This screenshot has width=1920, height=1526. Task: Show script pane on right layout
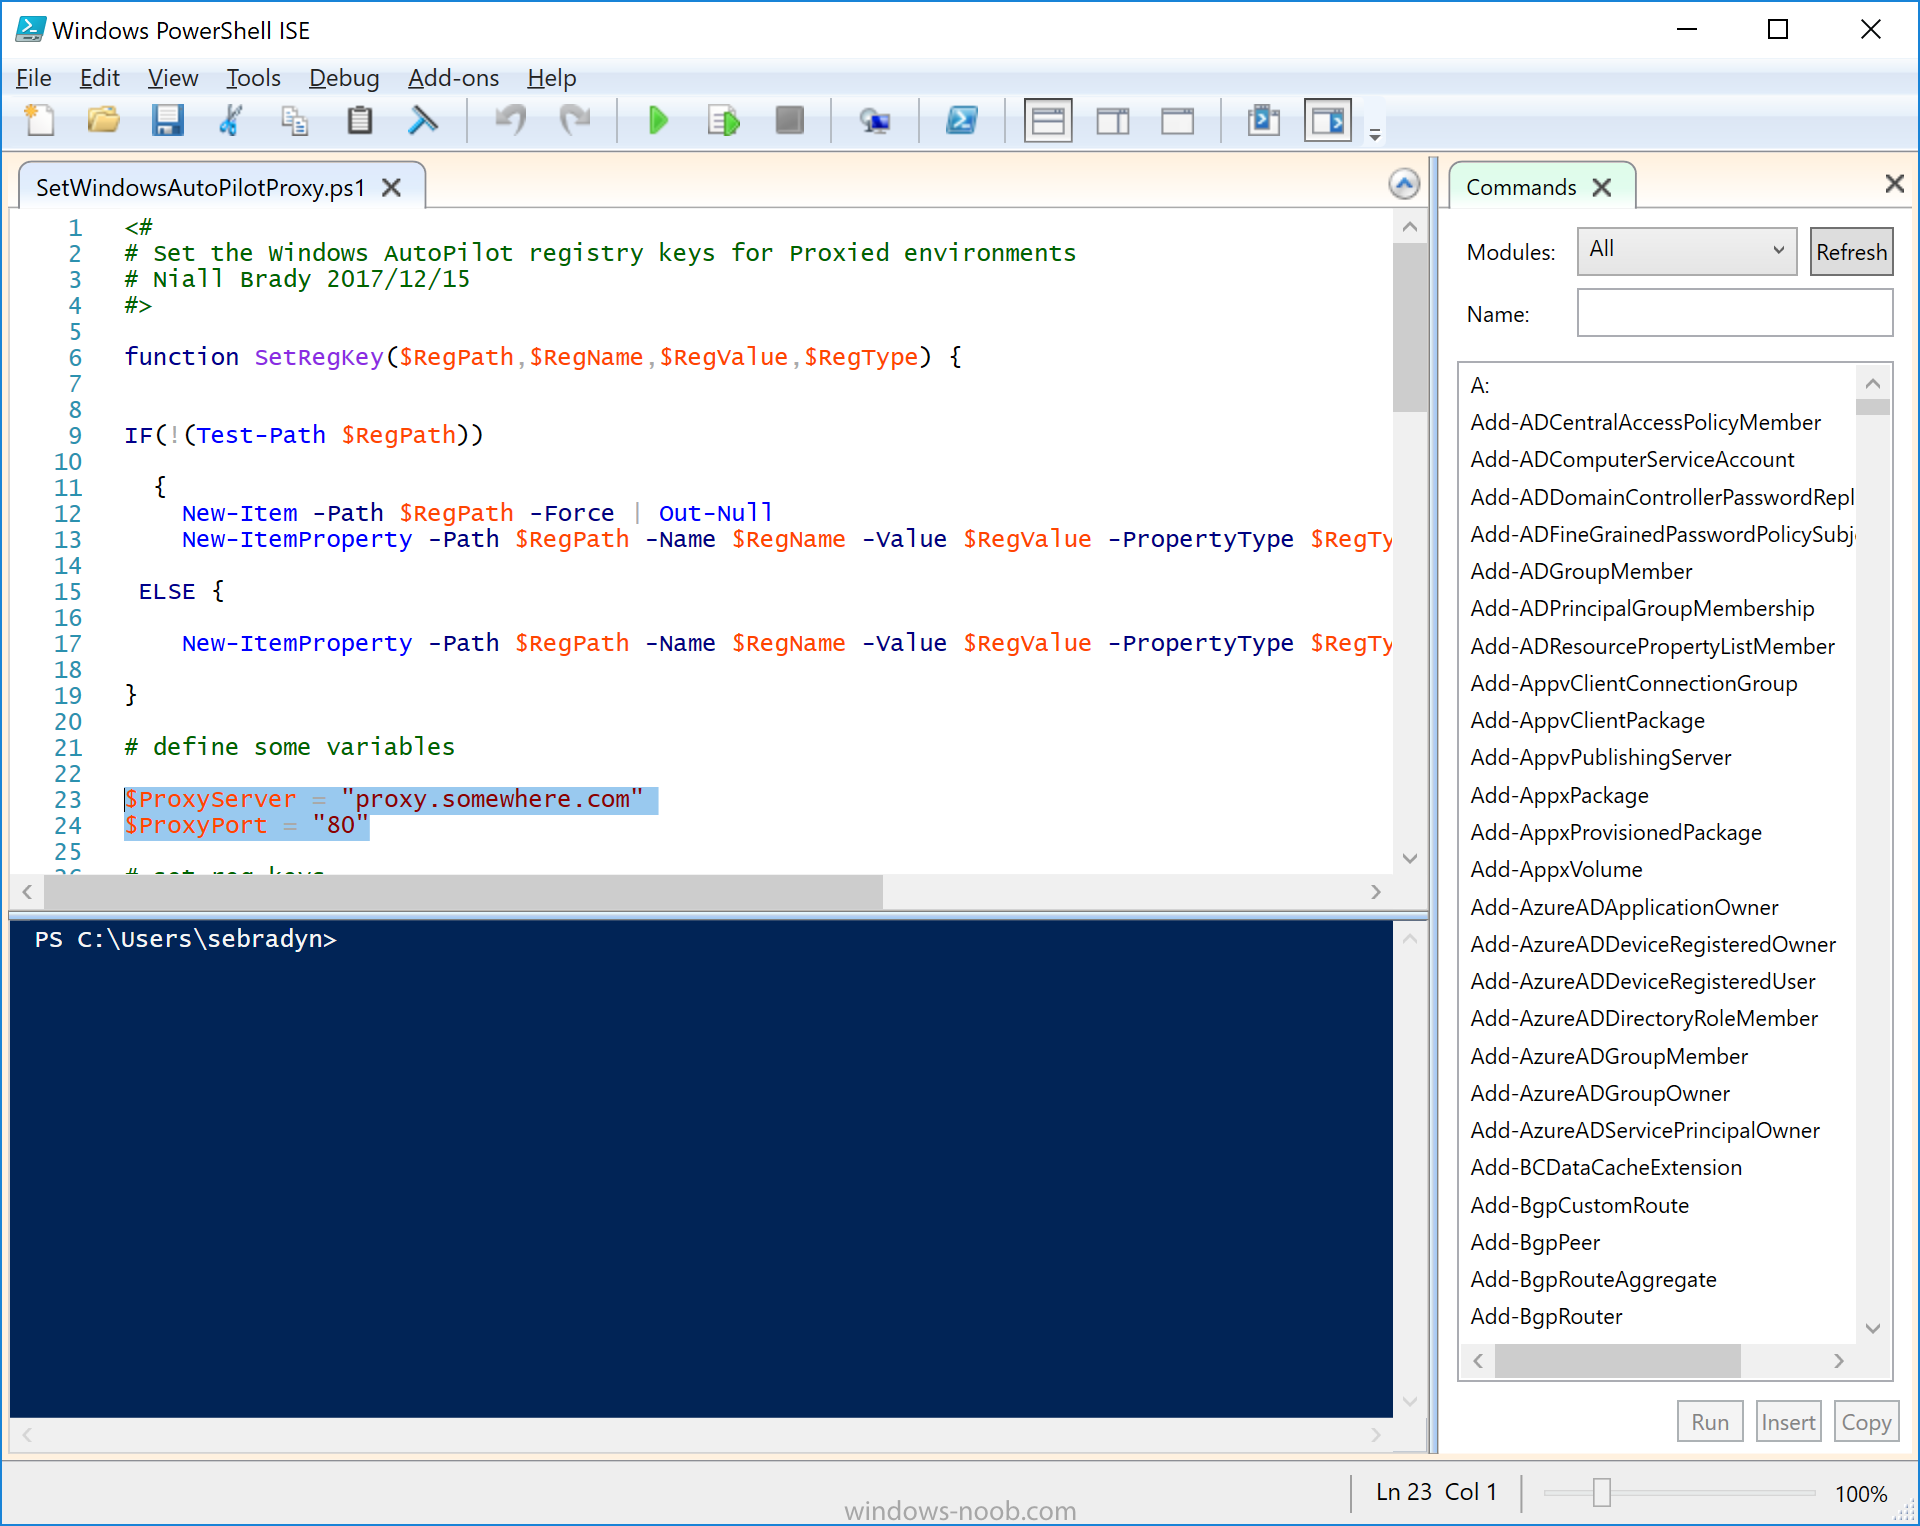1113,121
